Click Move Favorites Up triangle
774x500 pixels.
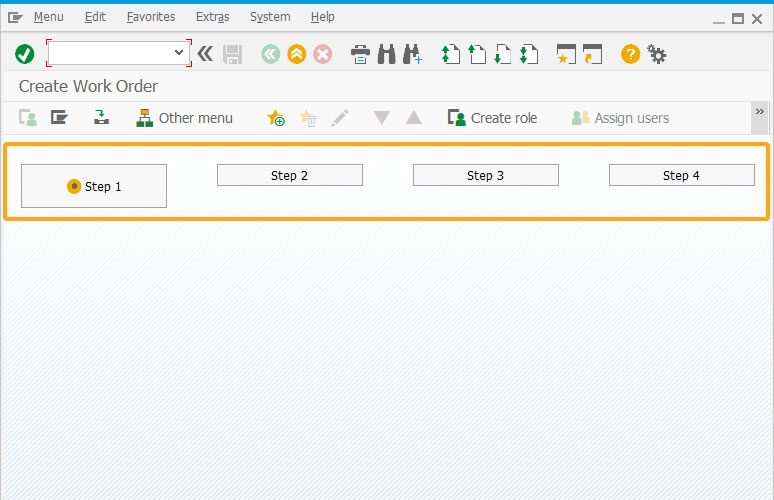414,118
